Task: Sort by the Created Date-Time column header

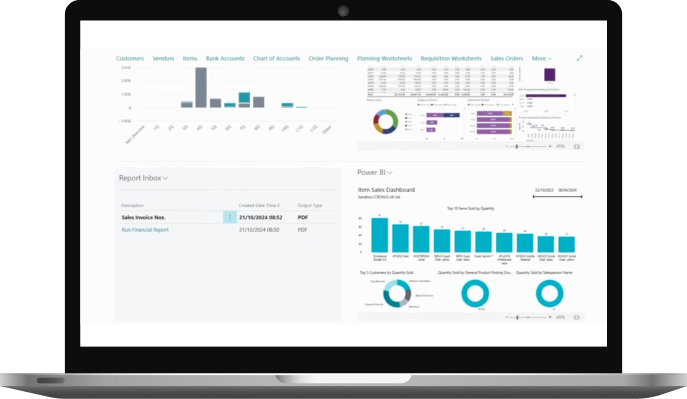Action: (259, 205)
